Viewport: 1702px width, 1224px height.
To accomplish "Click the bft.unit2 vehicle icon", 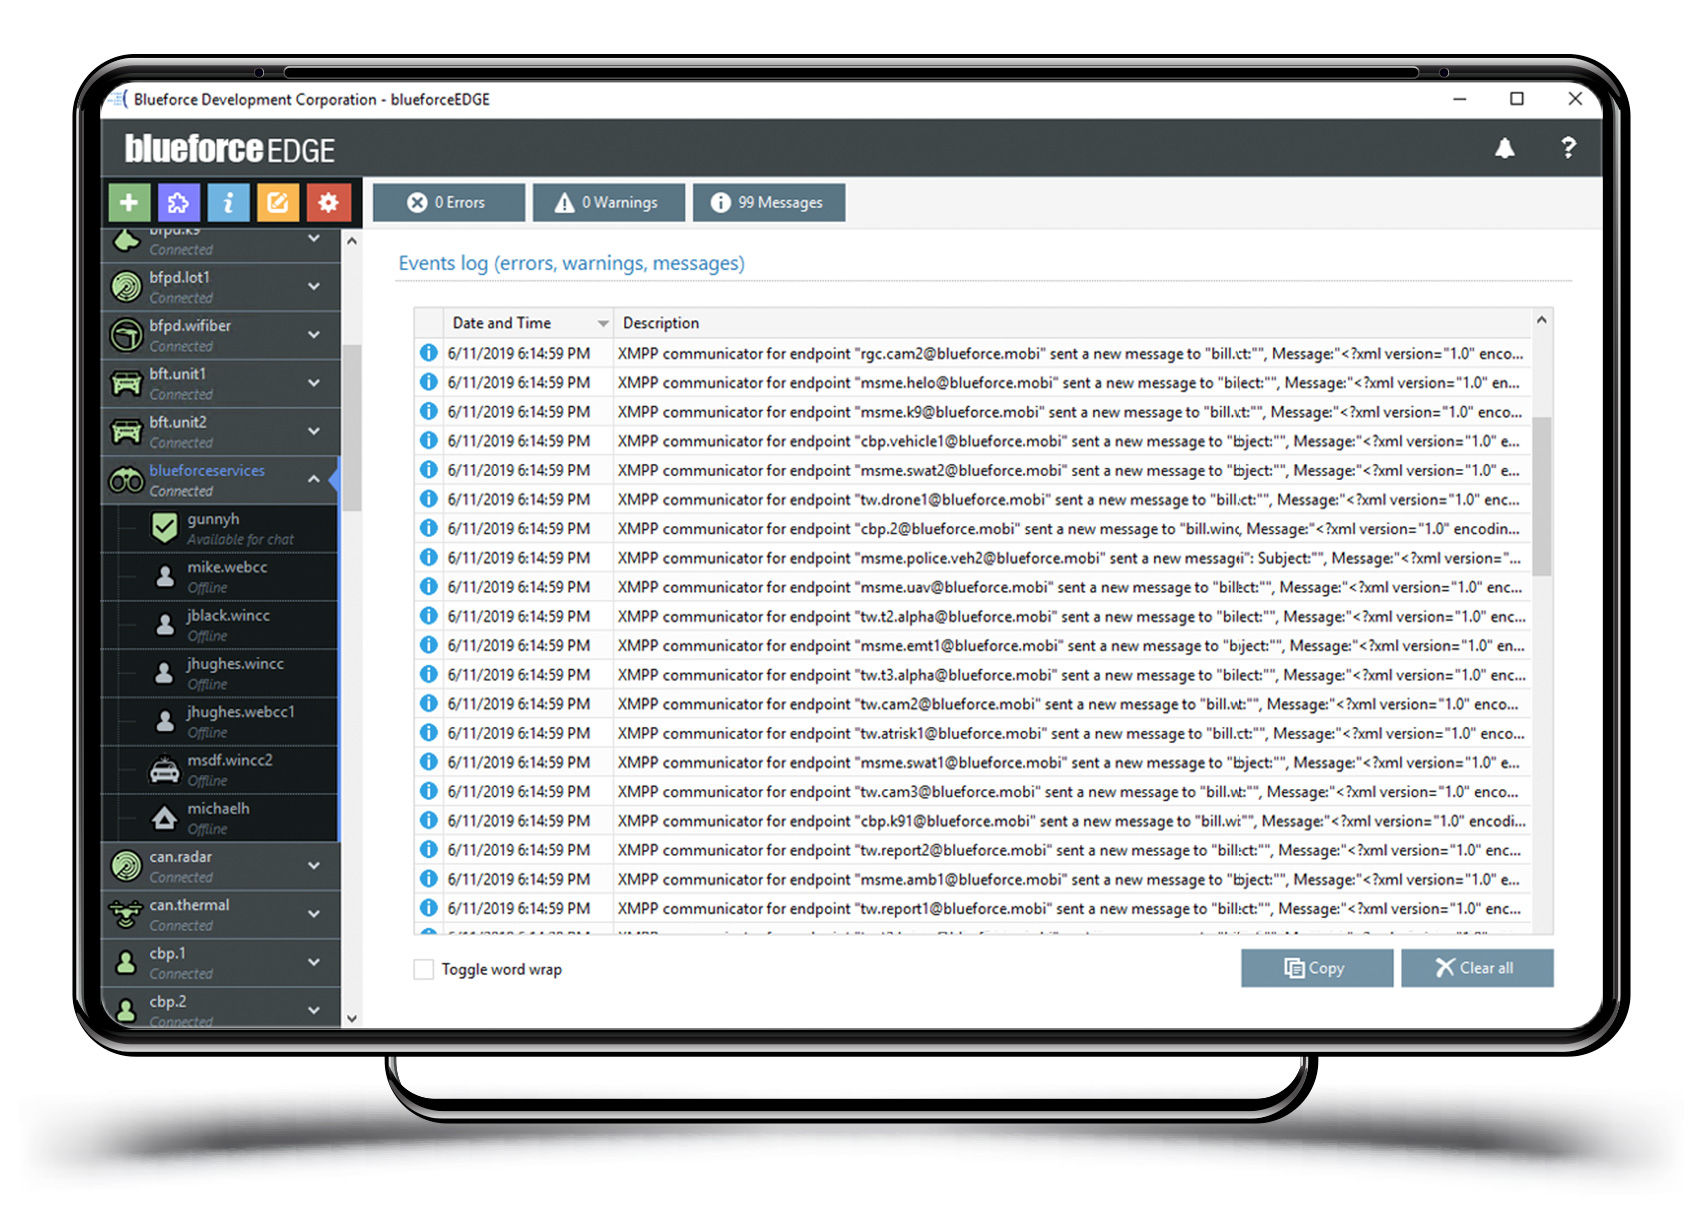I will click(x=126, y=431).
